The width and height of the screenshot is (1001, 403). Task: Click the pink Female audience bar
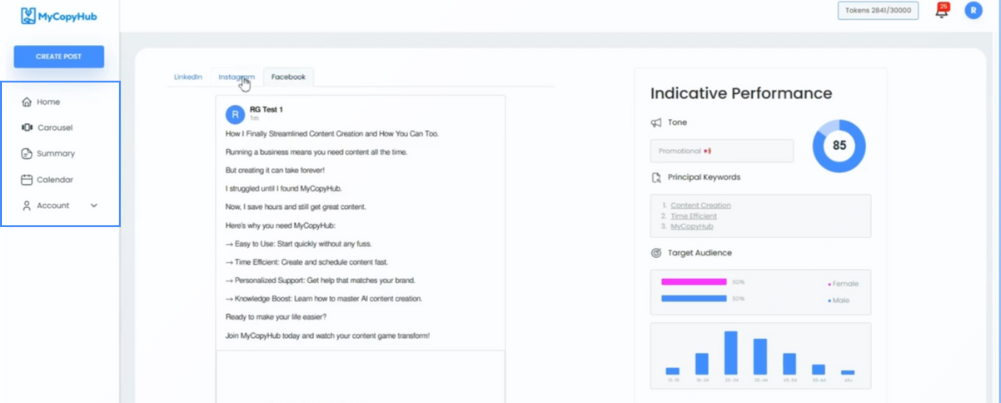[x=694, y=282]
